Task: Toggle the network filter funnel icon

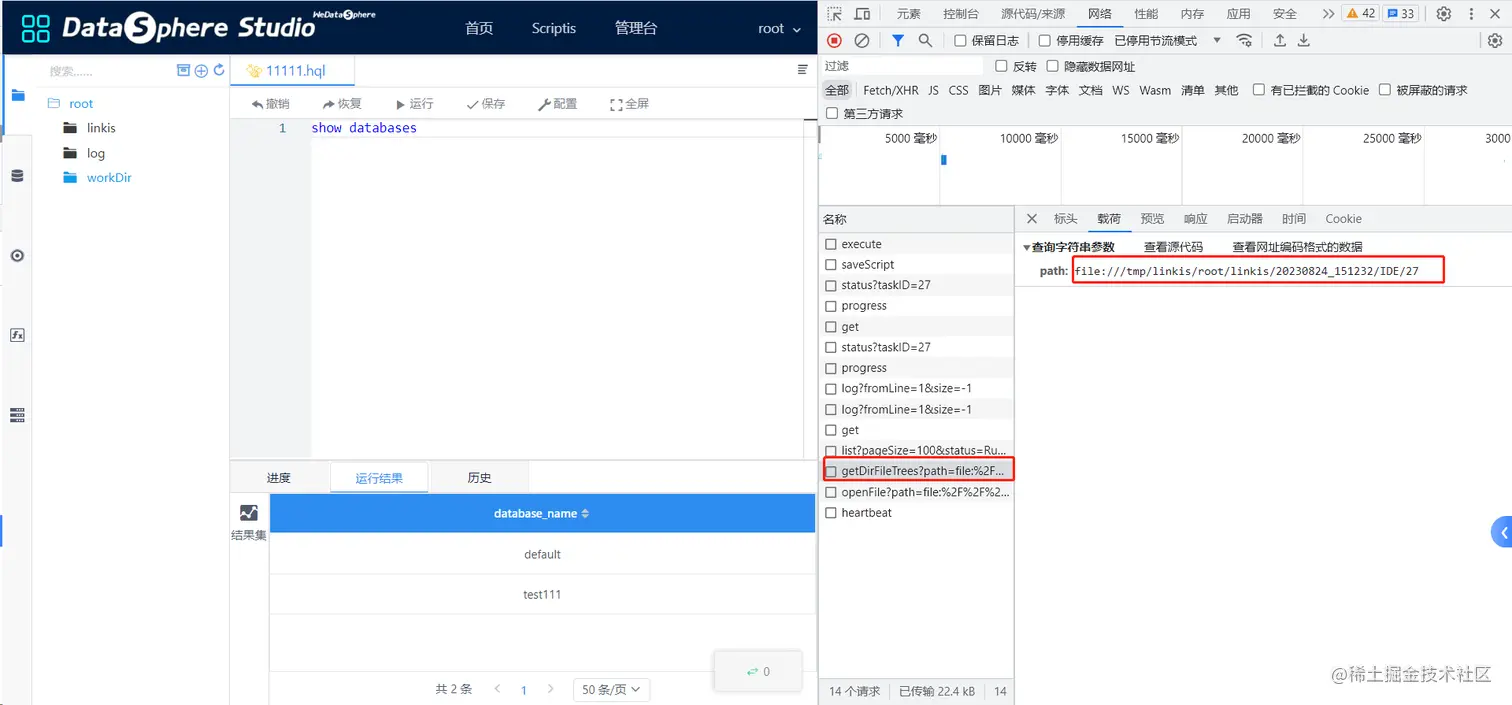Action: (x=898, y=40)
